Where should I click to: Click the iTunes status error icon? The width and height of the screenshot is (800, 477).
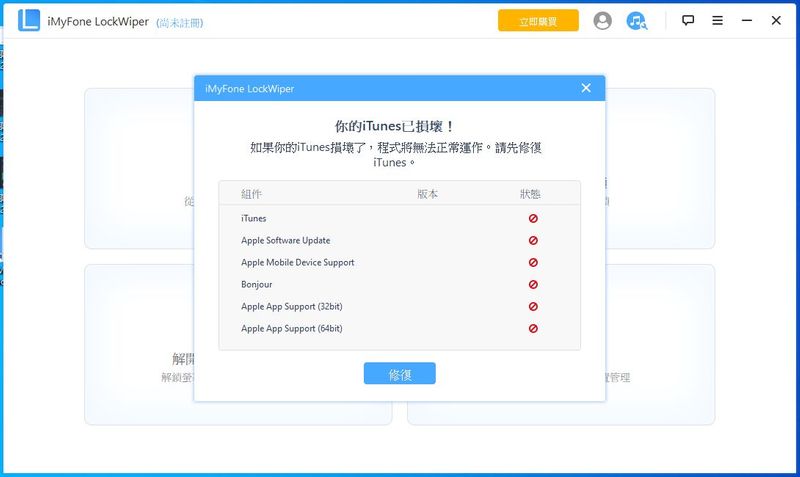(533, 218)
